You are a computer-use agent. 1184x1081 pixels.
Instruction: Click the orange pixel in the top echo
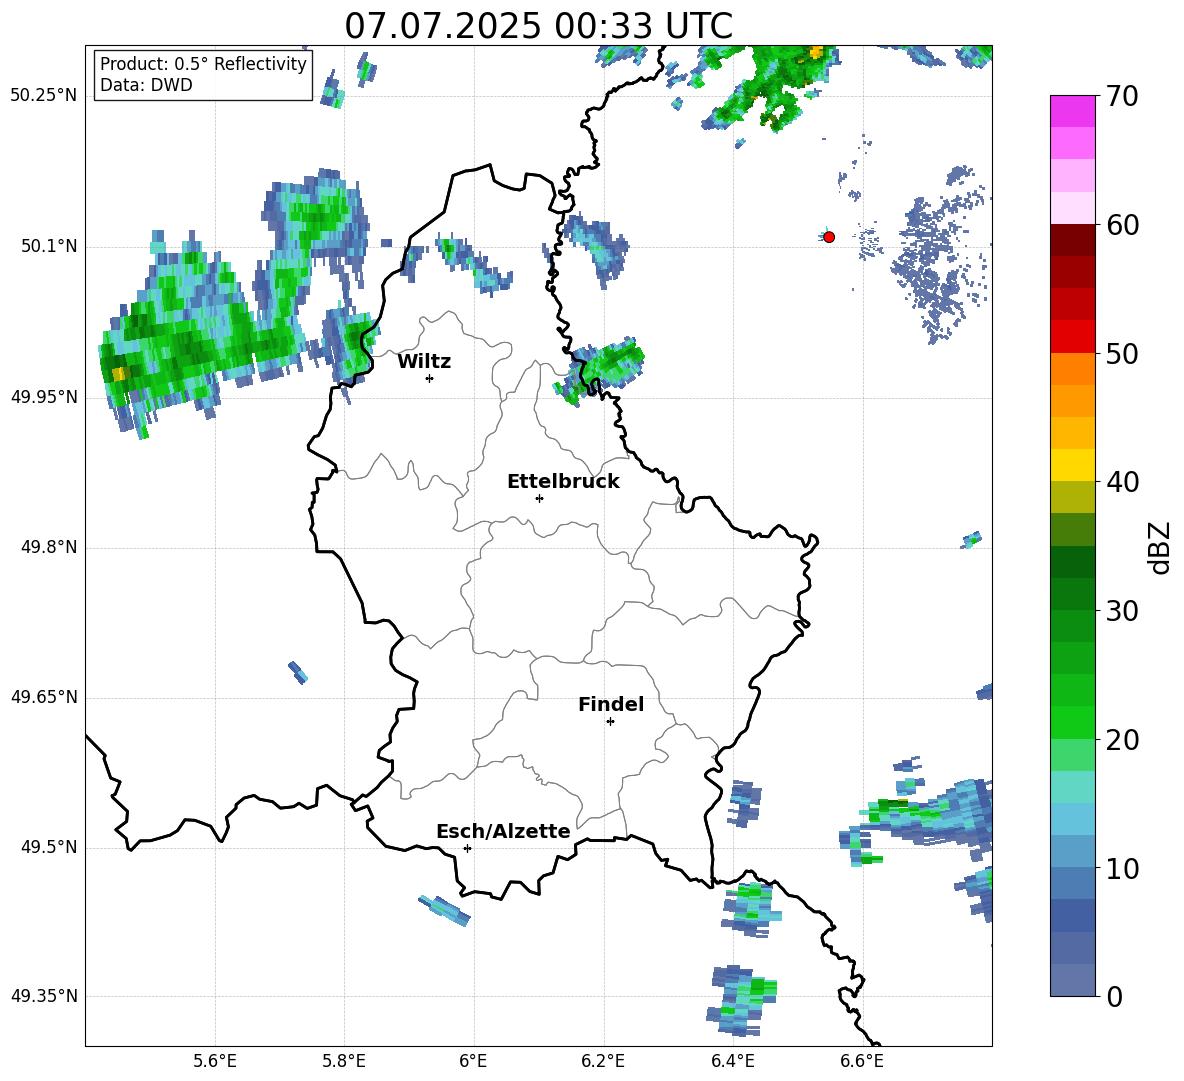[x=816, y=52]
